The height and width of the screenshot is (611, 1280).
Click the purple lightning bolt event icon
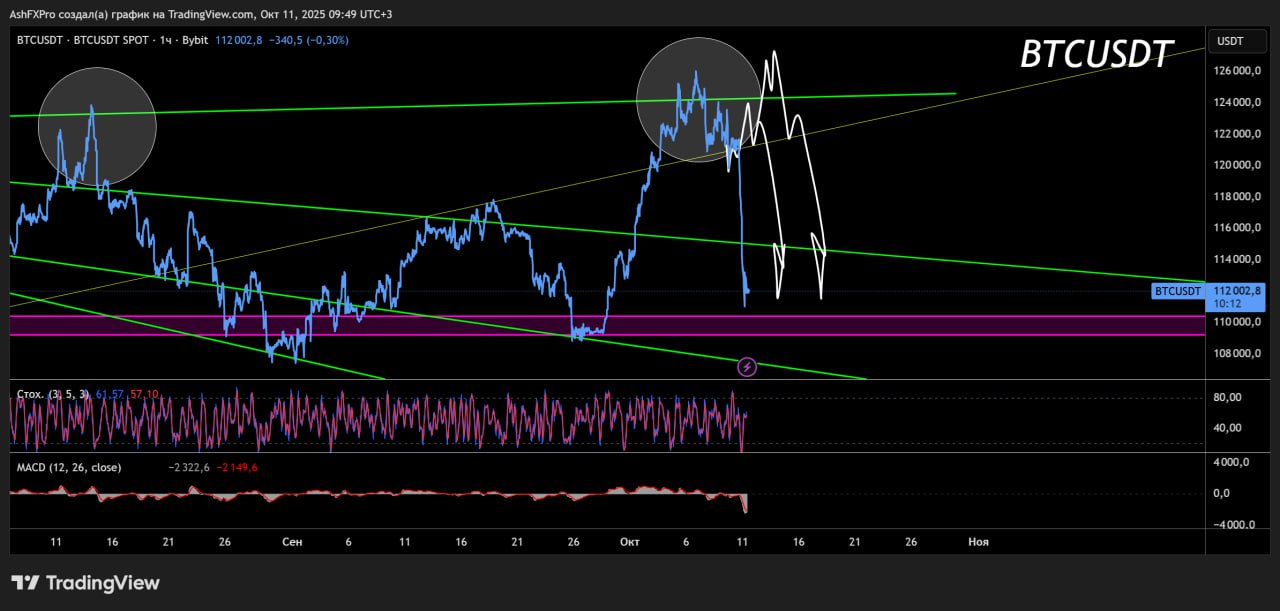[x=747, y=367]
